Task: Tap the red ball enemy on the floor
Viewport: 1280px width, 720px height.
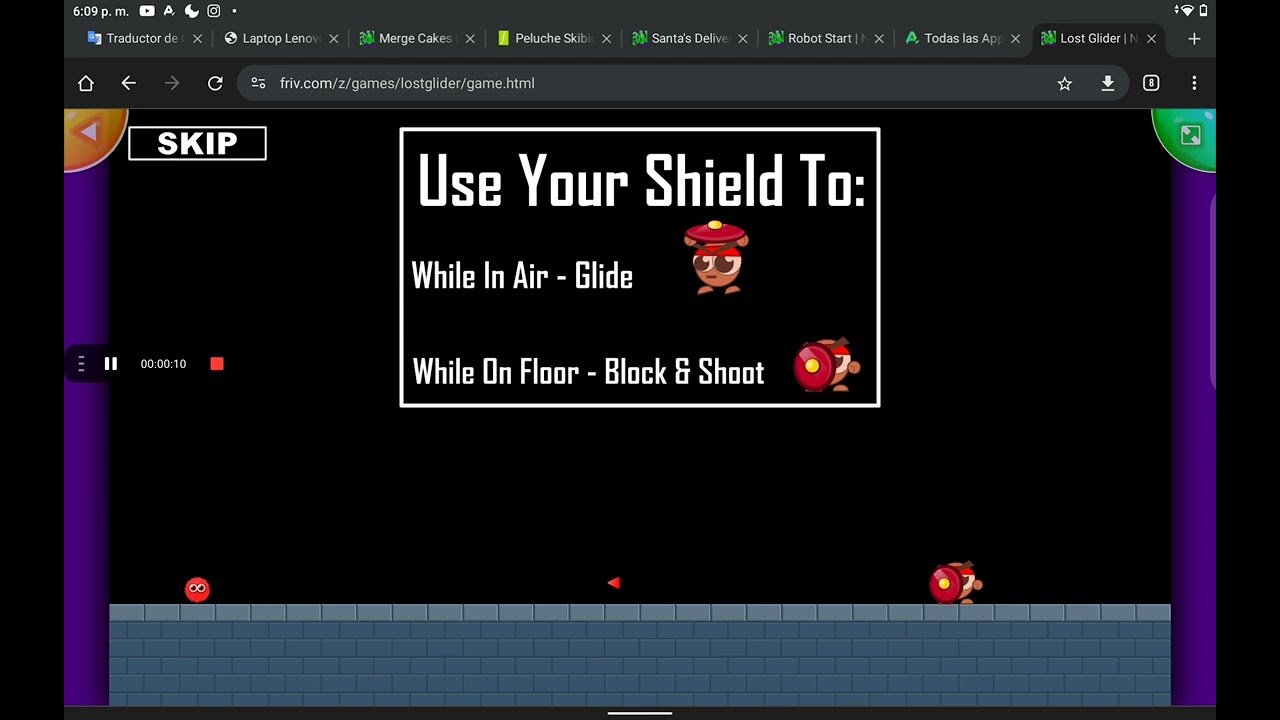Action: (197, 589)
